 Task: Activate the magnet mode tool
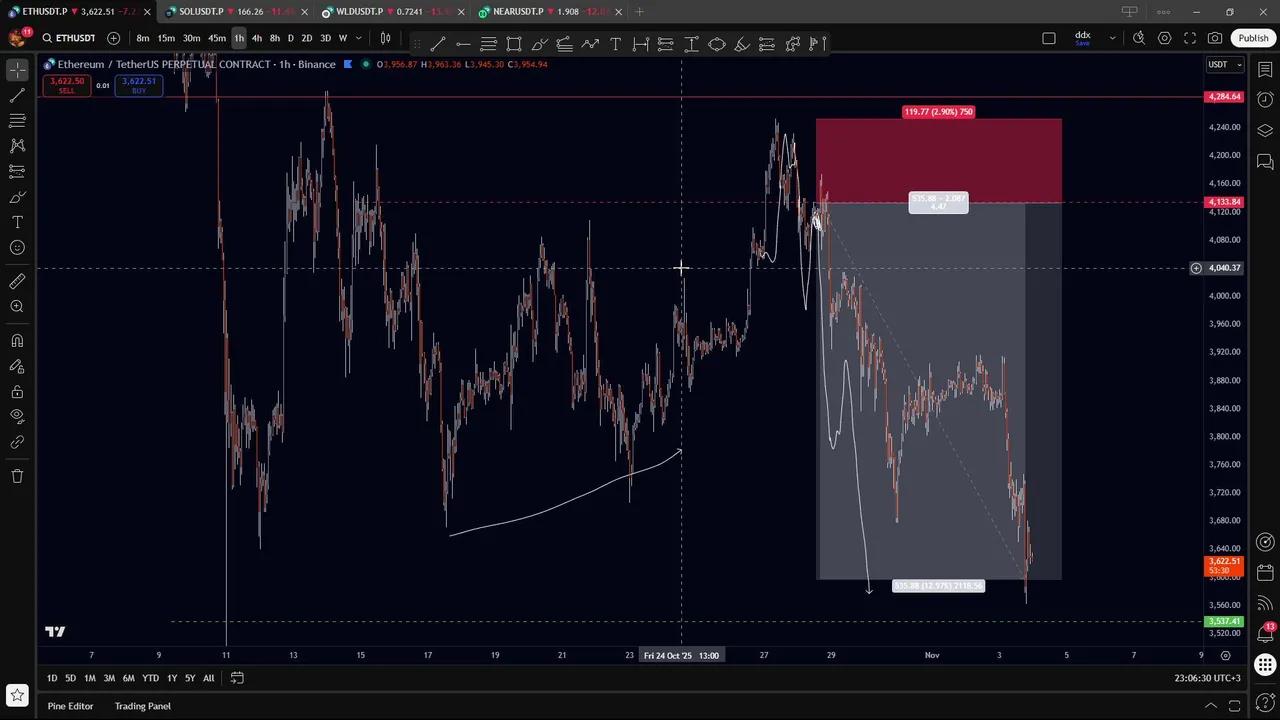click(x=17, y=341)
